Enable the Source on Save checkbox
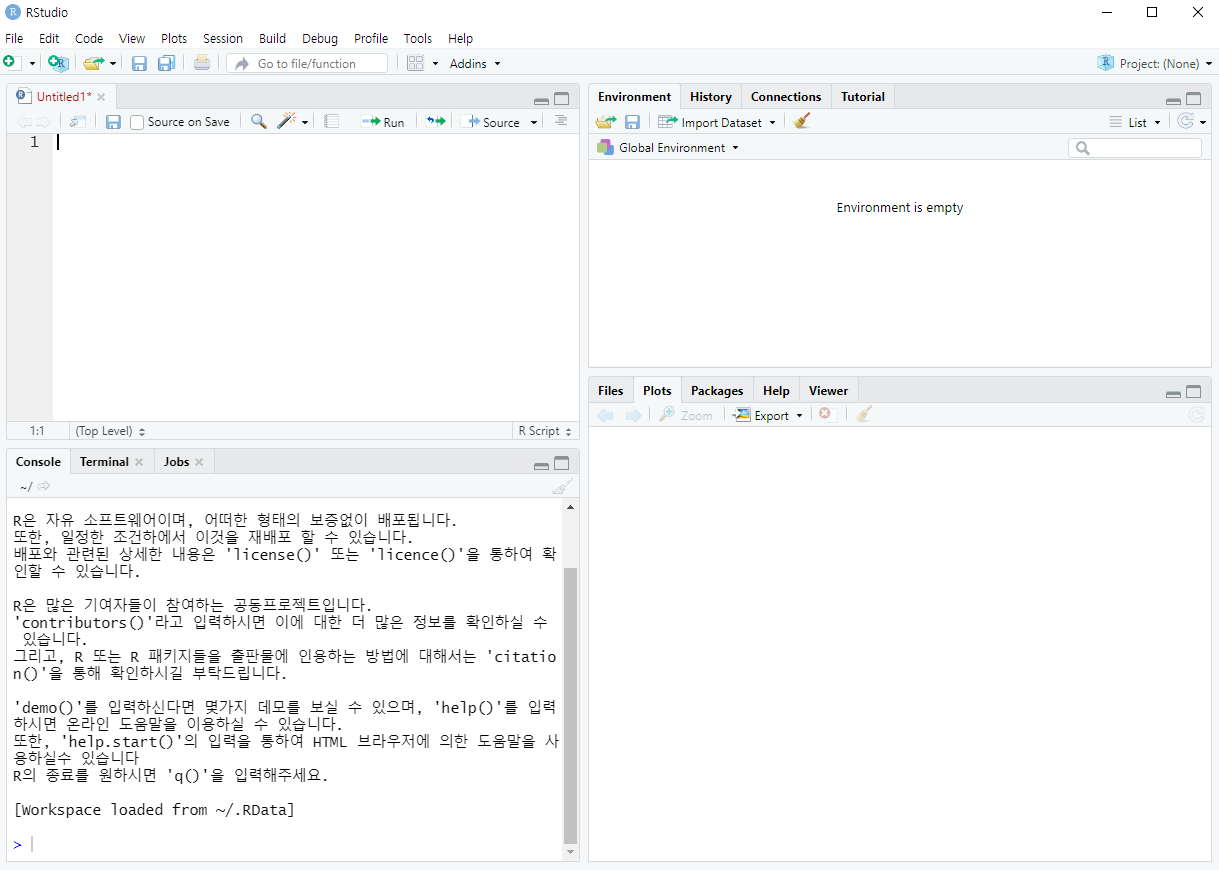1219x870 pixels. point(137,122)
